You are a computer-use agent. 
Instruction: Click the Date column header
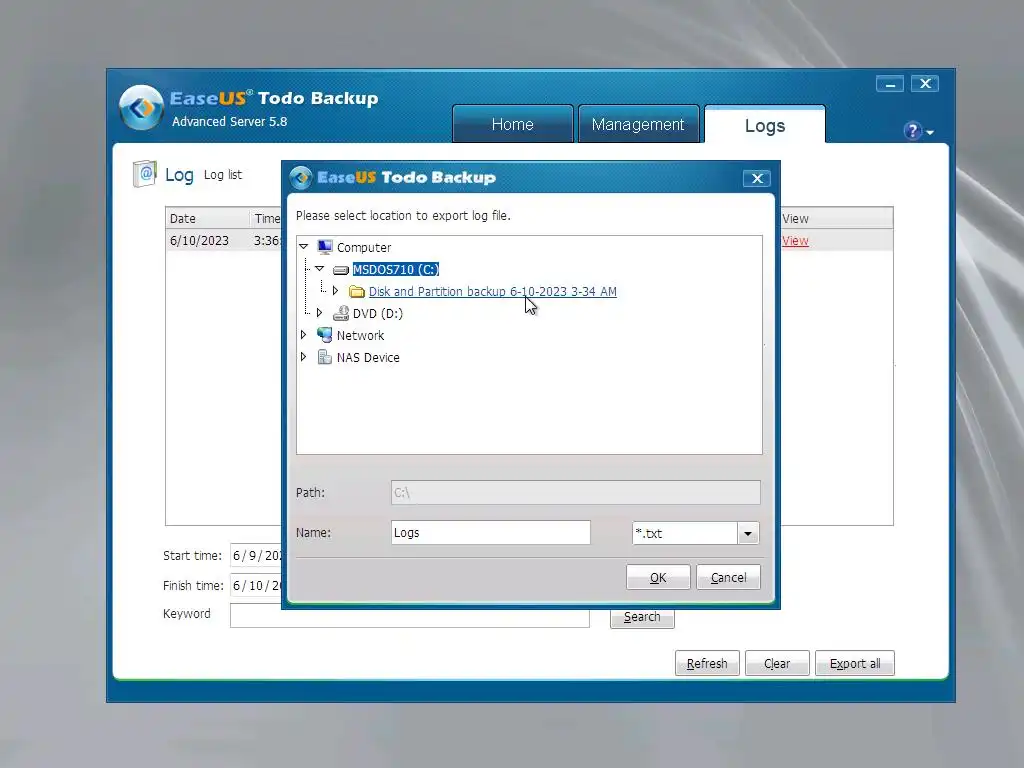(207, 219)
